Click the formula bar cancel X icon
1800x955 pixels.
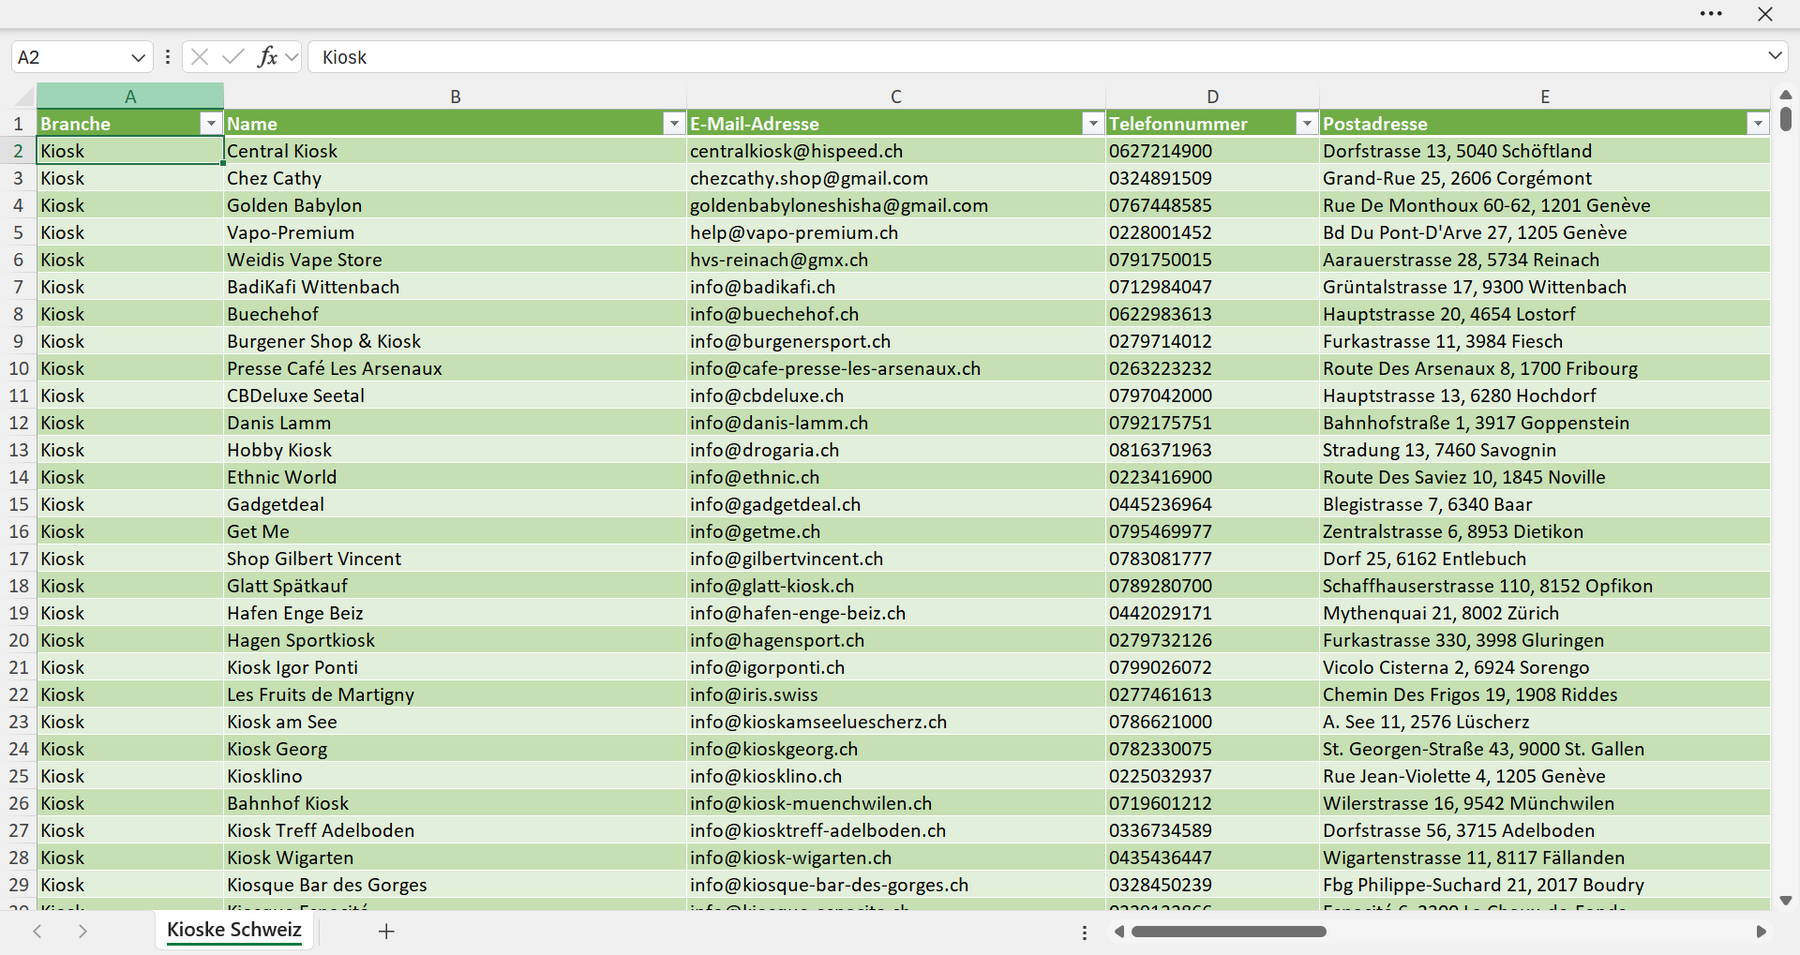(x=200, y=57)
